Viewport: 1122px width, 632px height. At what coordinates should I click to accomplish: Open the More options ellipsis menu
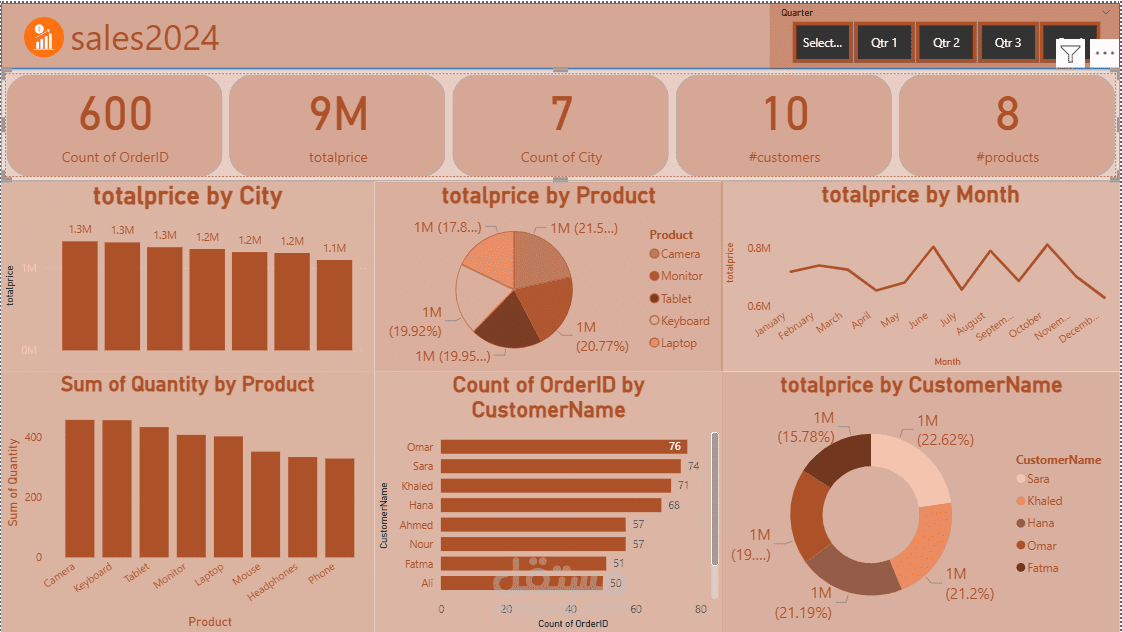pos(1104,53)
